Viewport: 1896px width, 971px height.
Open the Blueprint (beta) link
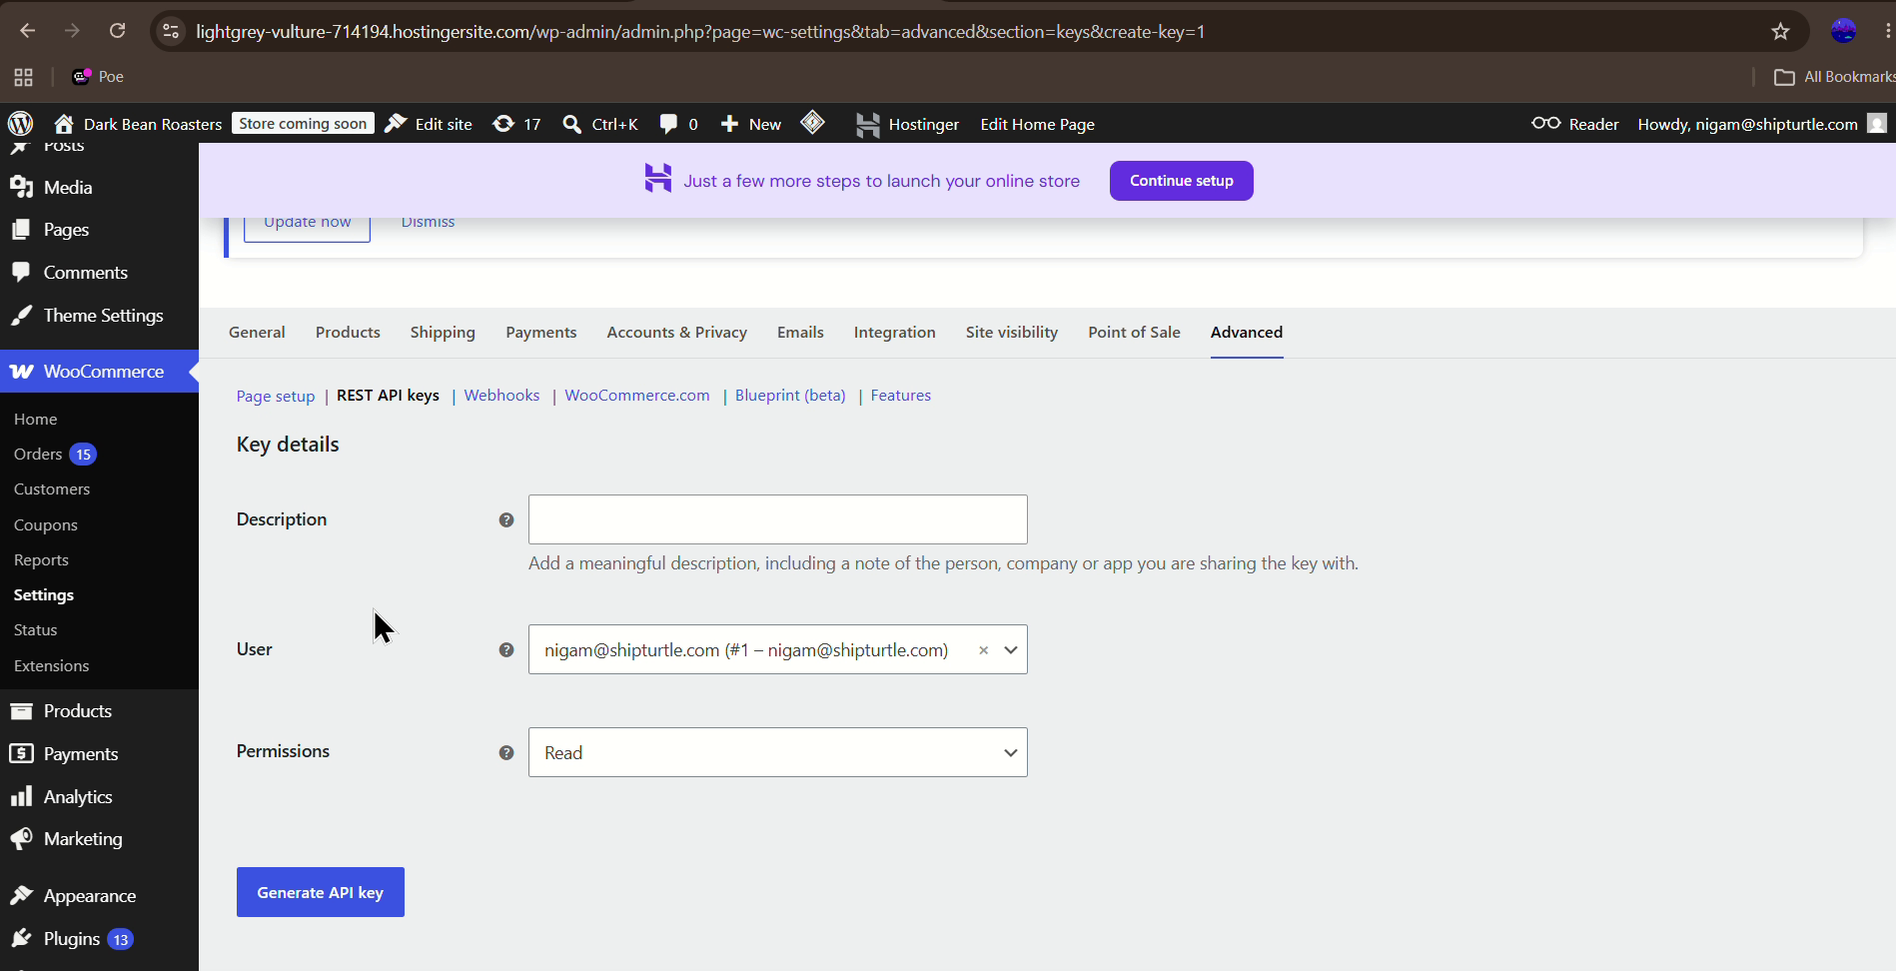point(790,395)
